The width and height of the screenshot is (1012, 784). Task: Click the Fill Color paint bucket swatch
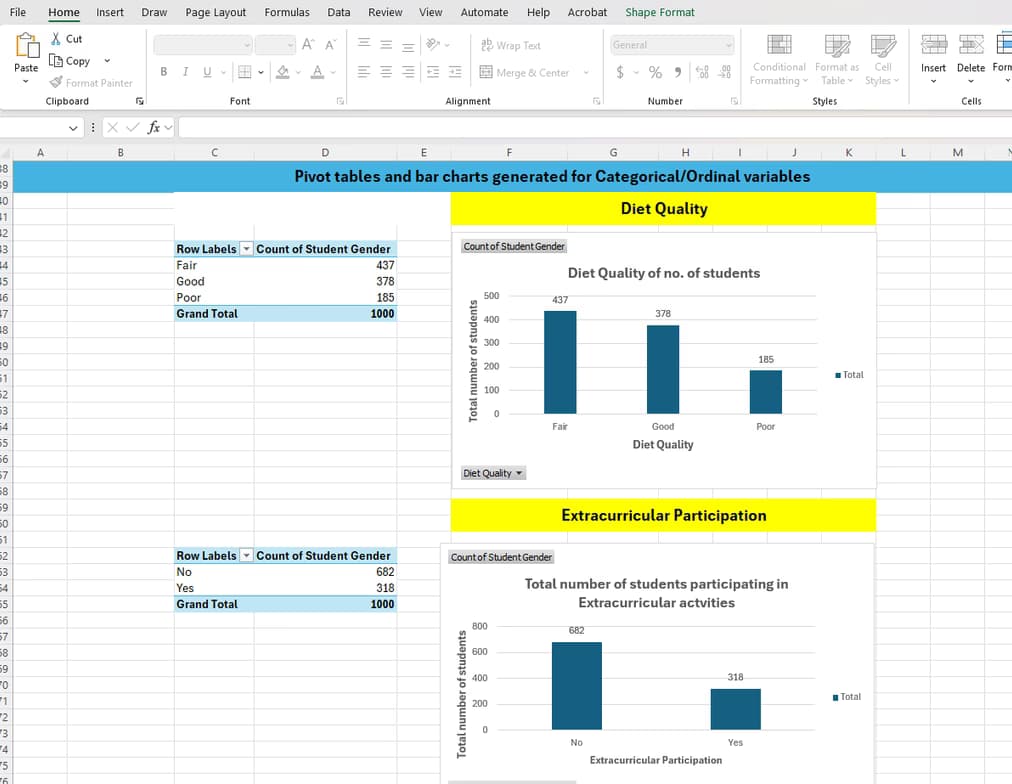282,72
